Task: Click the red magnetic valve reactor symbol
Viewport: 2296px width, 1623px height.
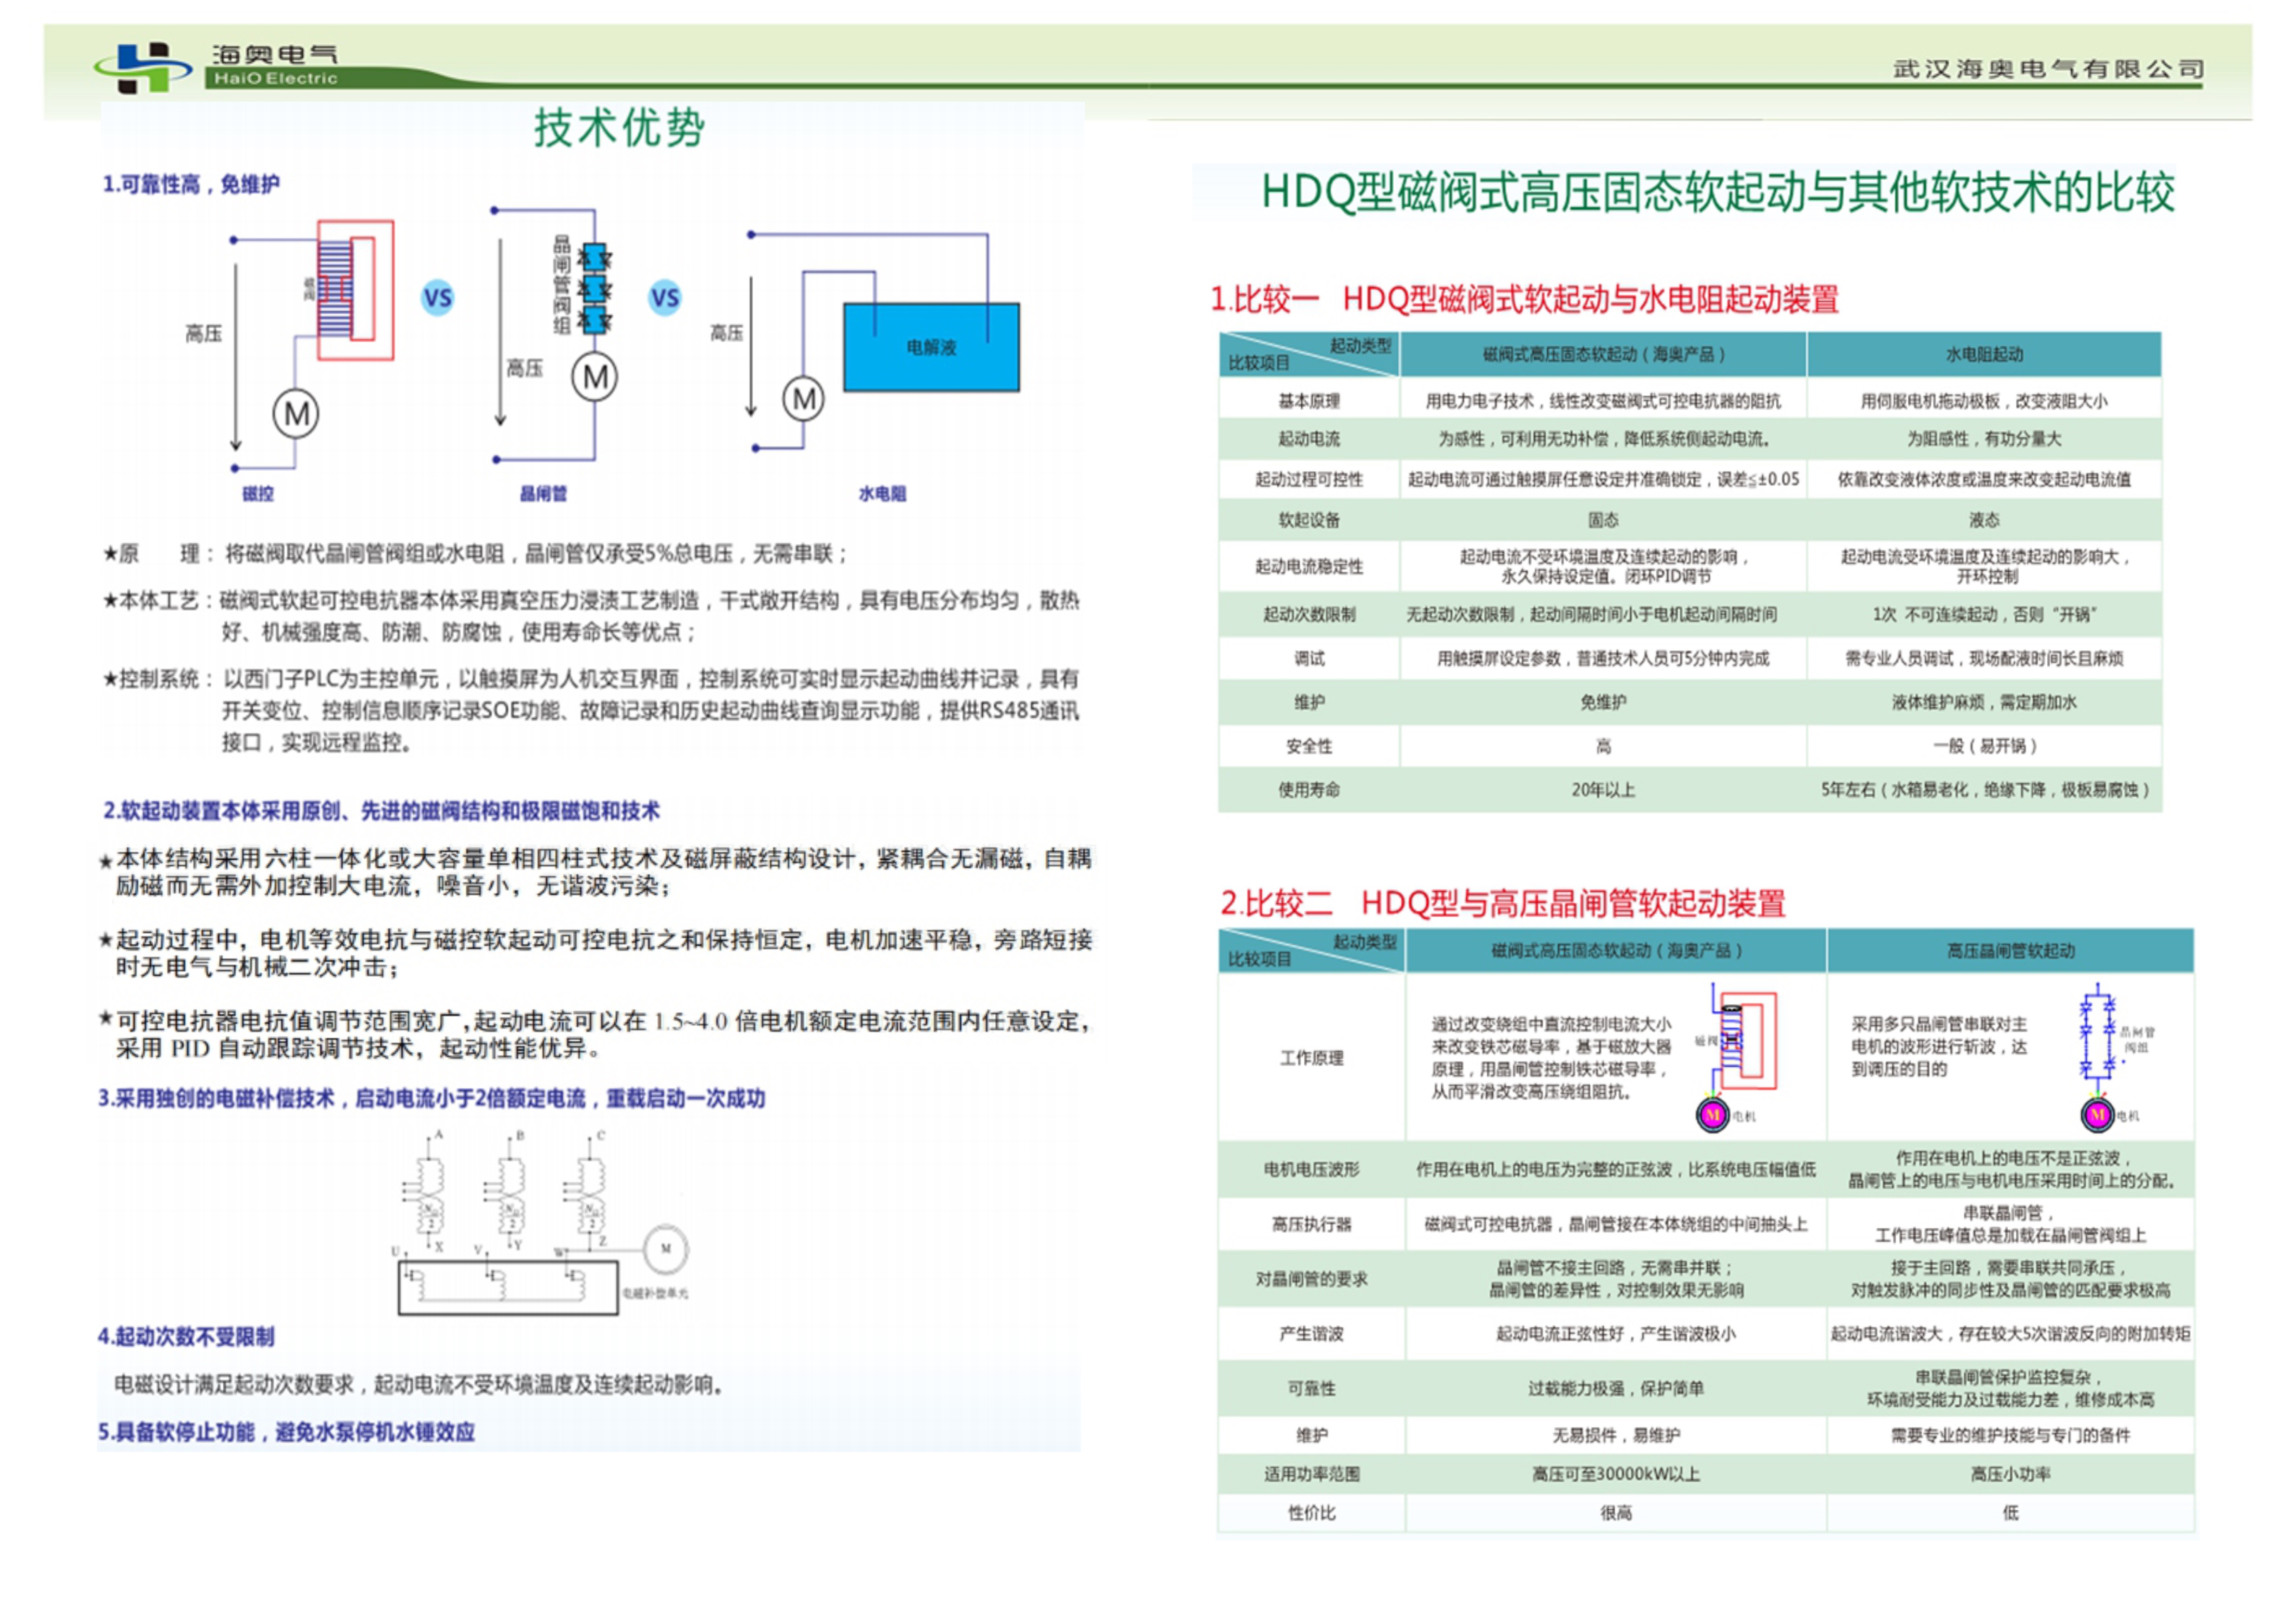Action: pyautogui.click(x=355, y=290)
